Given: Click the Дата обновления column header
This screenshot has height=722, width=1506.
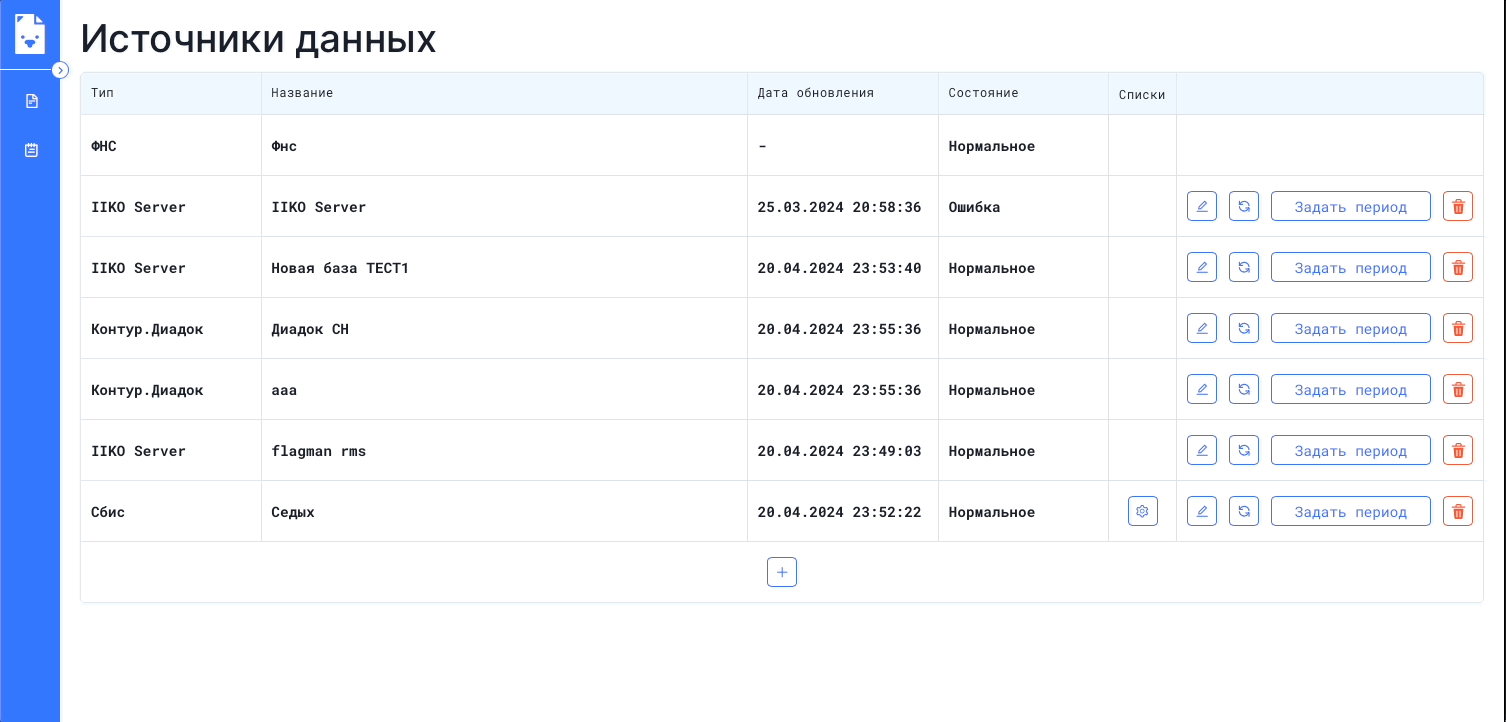Looking at the screenshot, I should (x=815, y=93).
